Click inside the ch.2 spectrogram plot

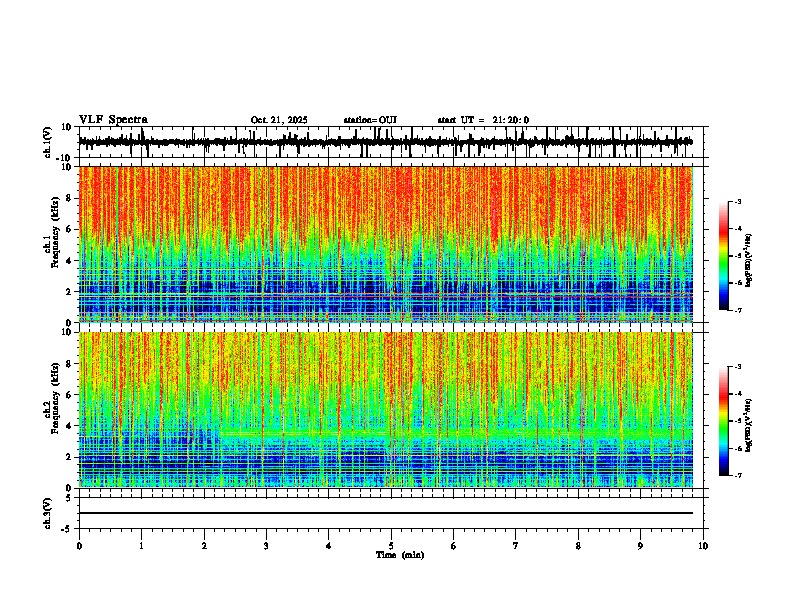386,410
